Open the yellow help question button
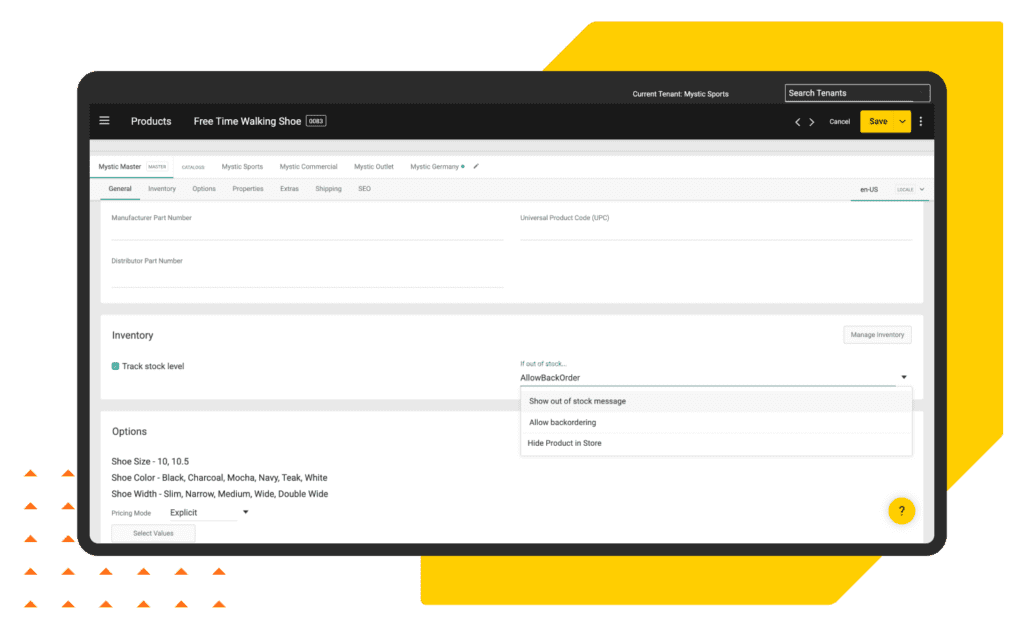This screenshot has height=627, width=1024. click(x=901, y=511)
